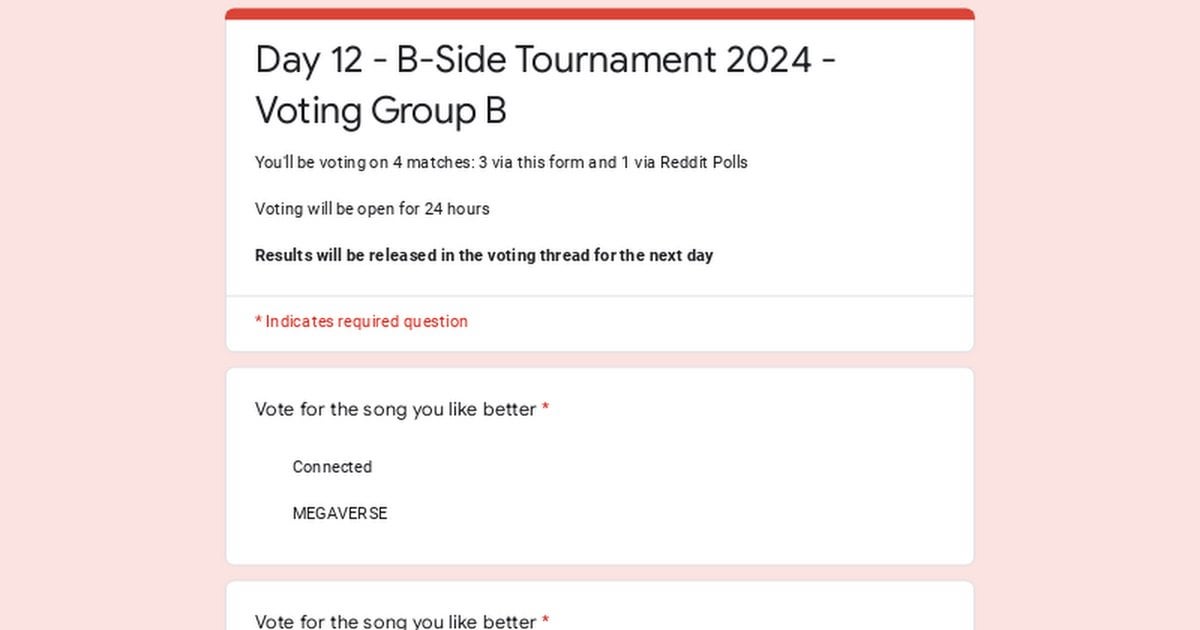1200x630 pixels.
Task: Click the divider line above the required notice
Action: pos(600,296)
